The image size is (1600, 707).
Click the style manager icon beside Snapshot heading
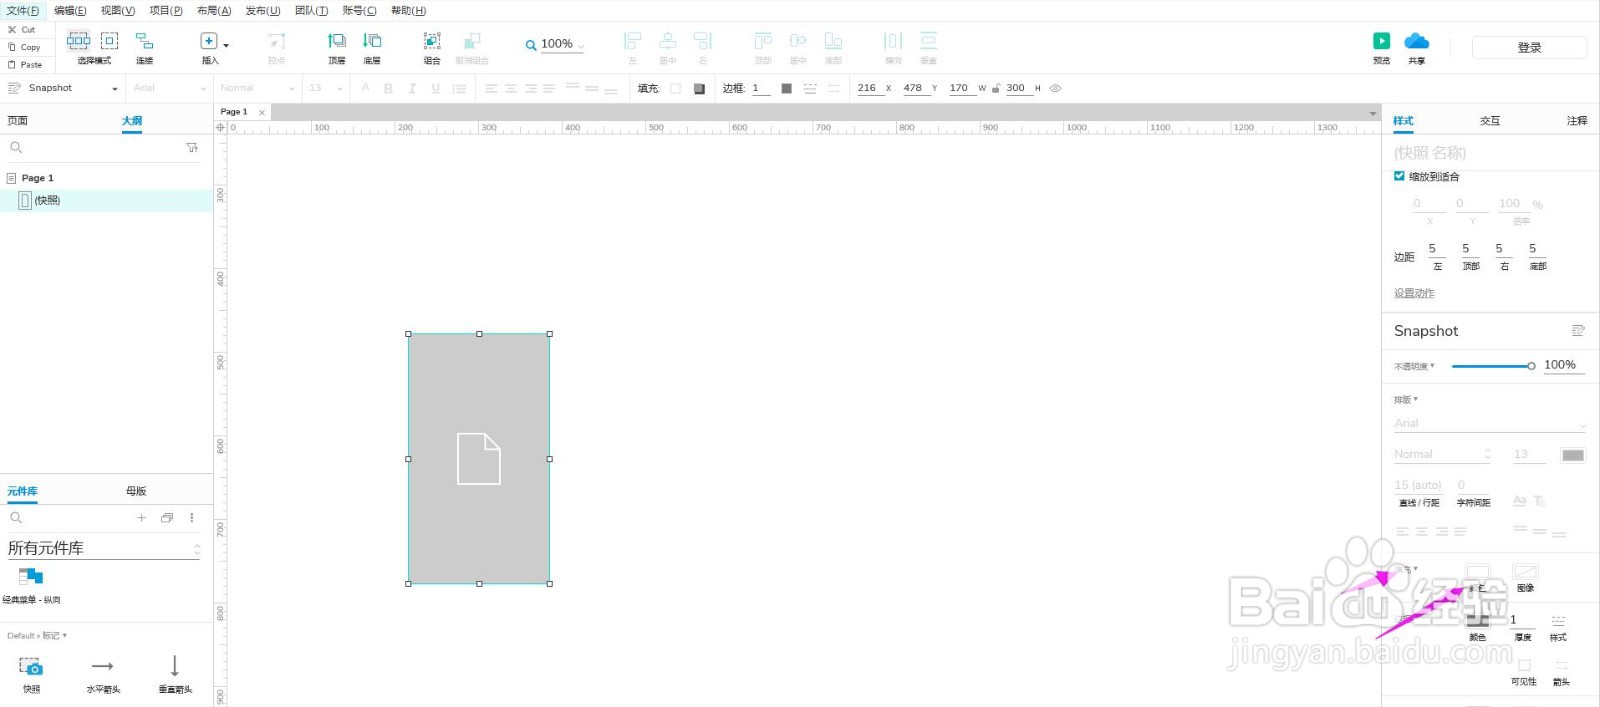tap(1578, 331)
